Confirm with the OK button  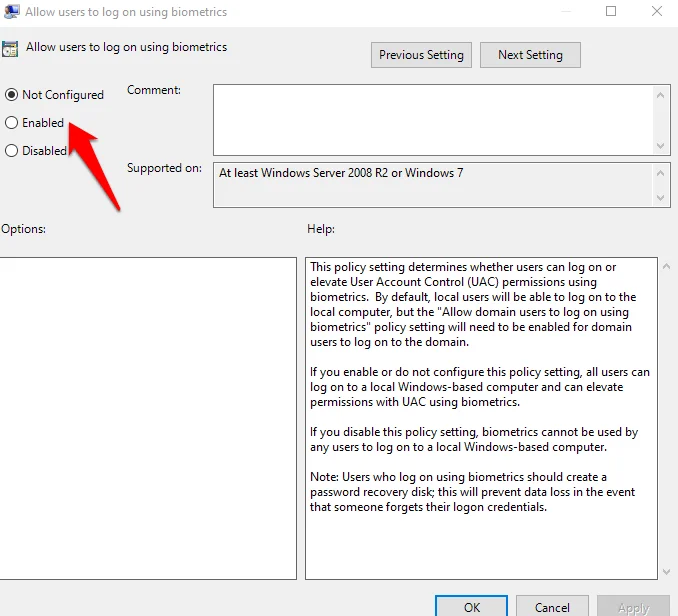(x=471, y=606)
